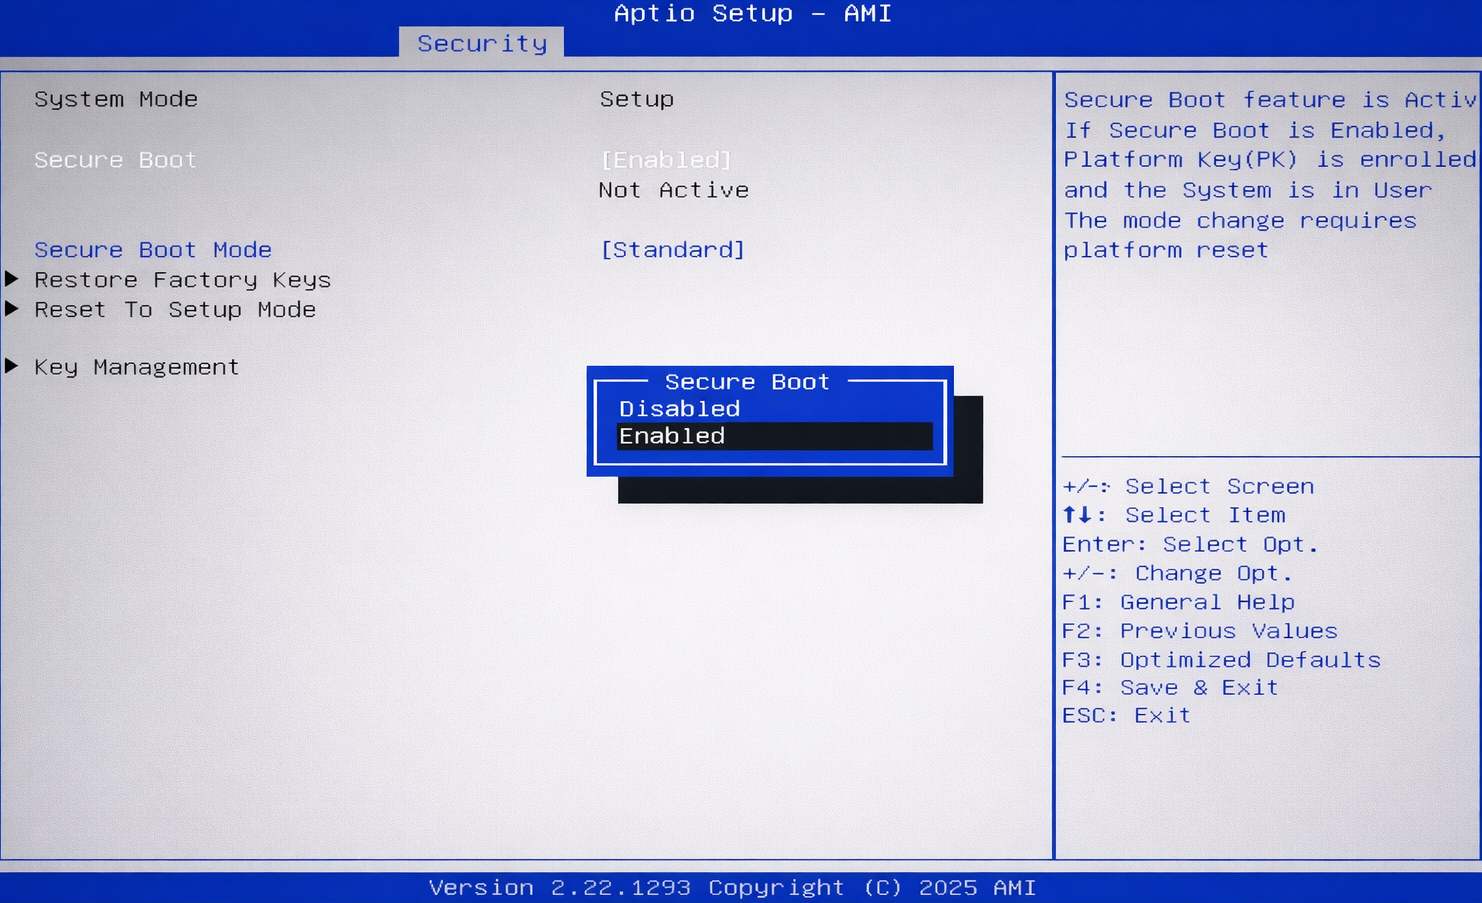The image size is (1482, 903).
Task: Click the F4 Save and Exit shortcut
Action: 1170,687
